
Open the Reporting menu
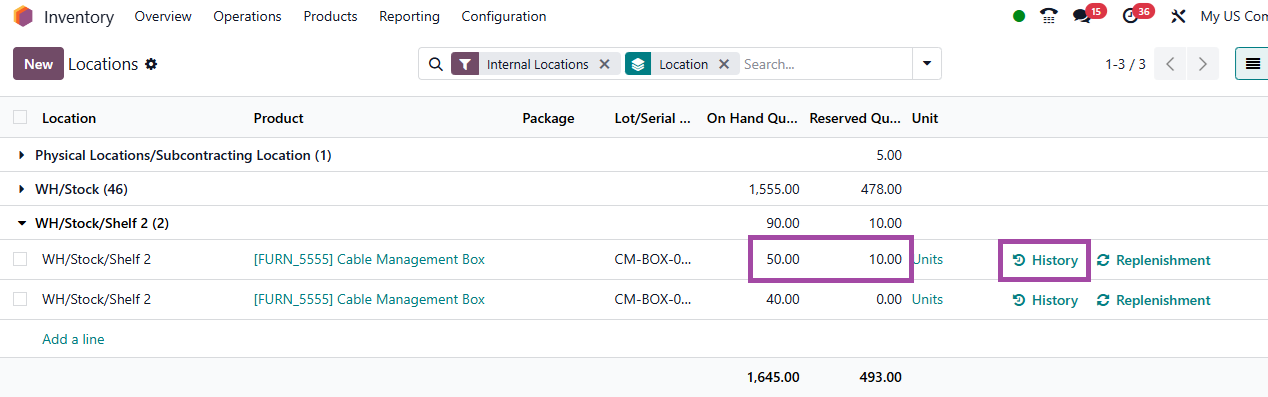coord(409,16)
